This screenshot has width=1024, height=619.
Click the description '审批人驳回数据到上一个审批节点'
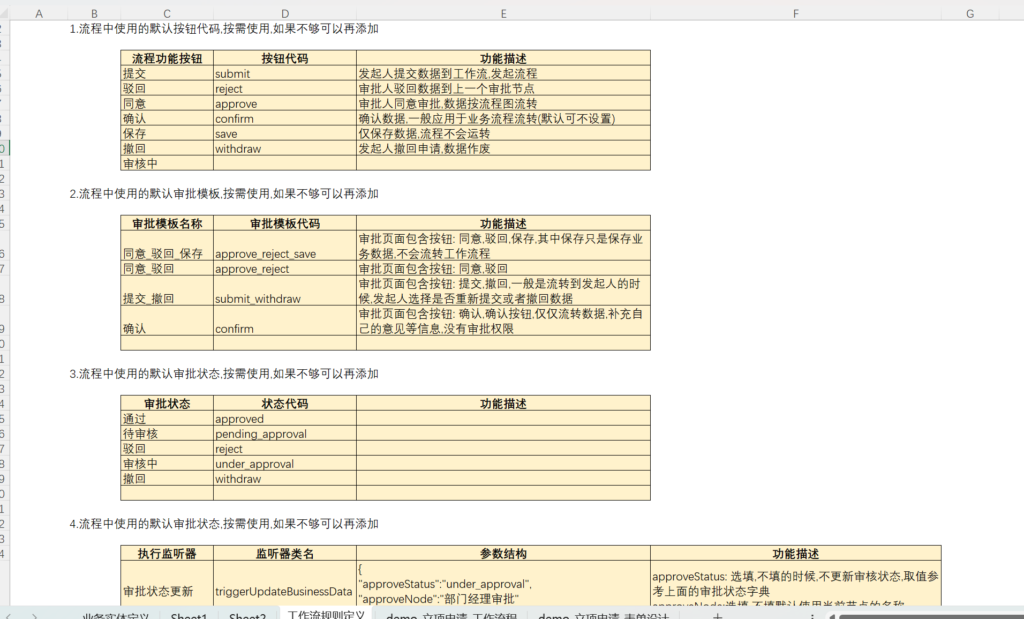(x=504, y=88)
